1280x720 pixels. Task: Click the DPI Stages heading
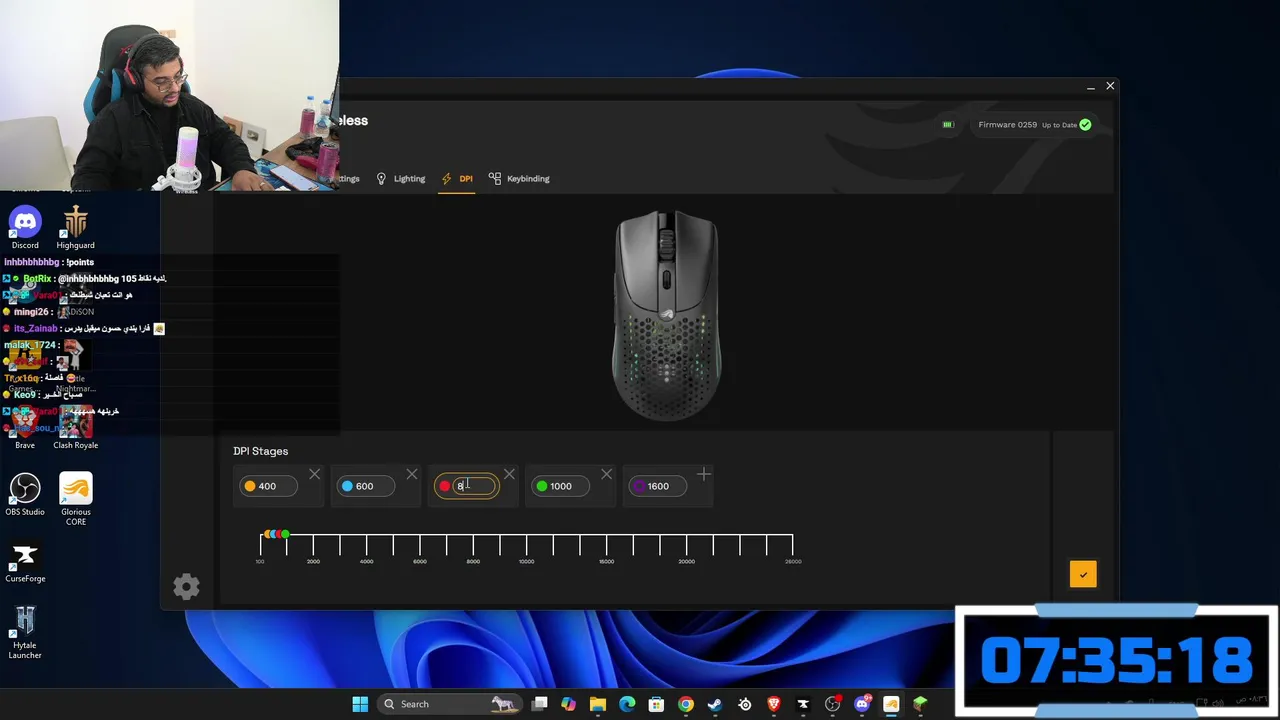click(x=260, y=451)
